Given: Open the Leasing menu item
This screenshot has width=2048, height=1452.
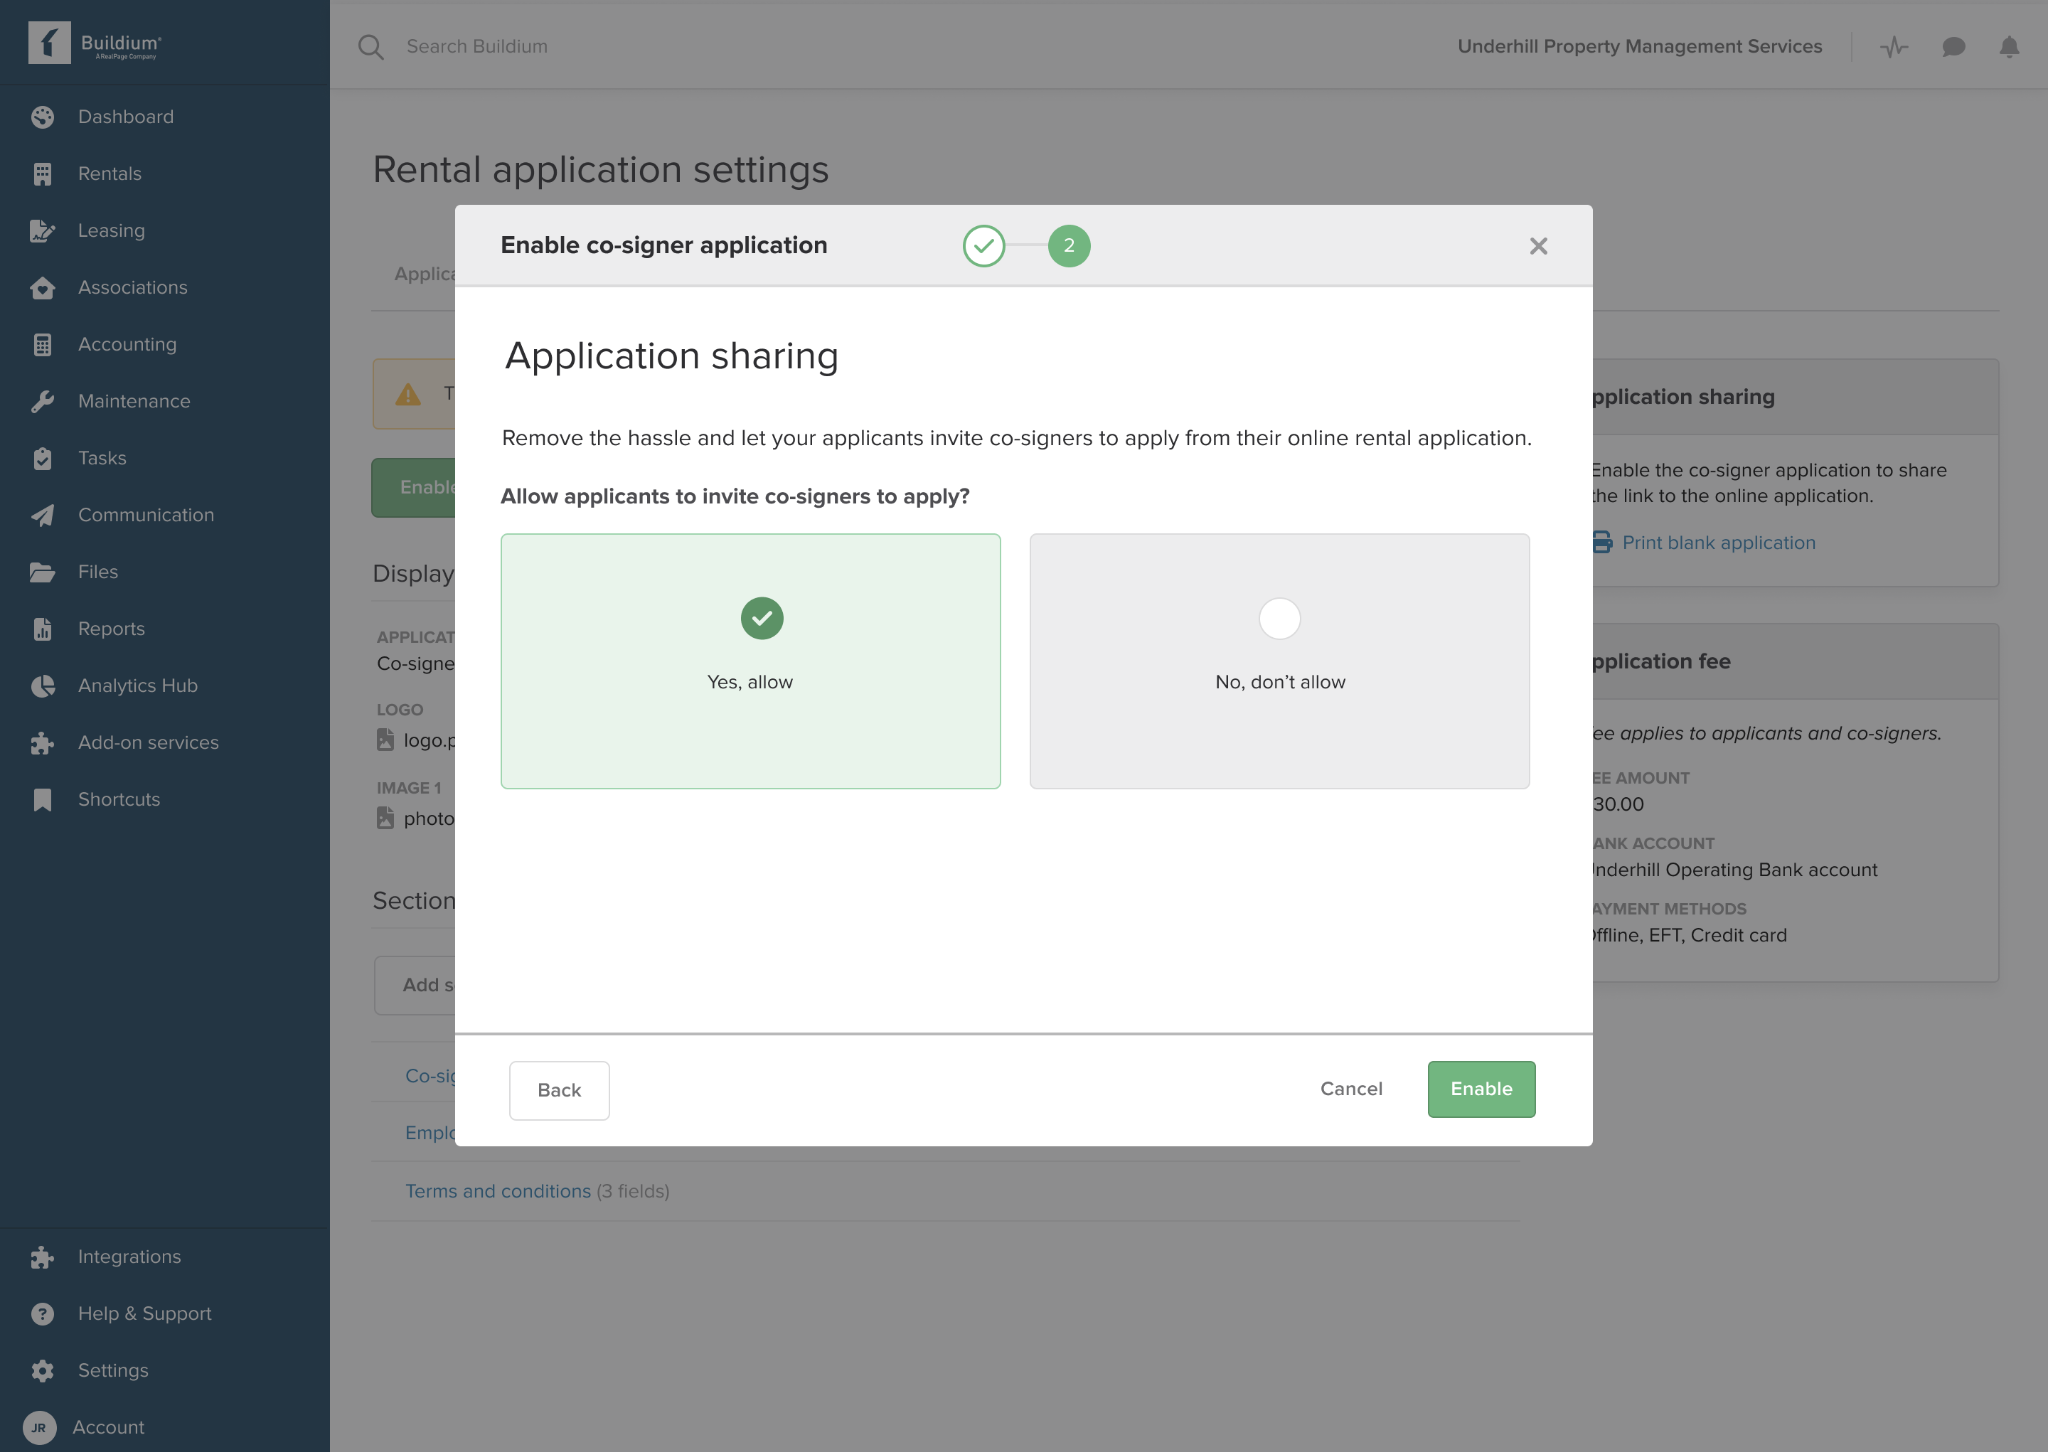Looking at the screenshot, I should point(112,230).
